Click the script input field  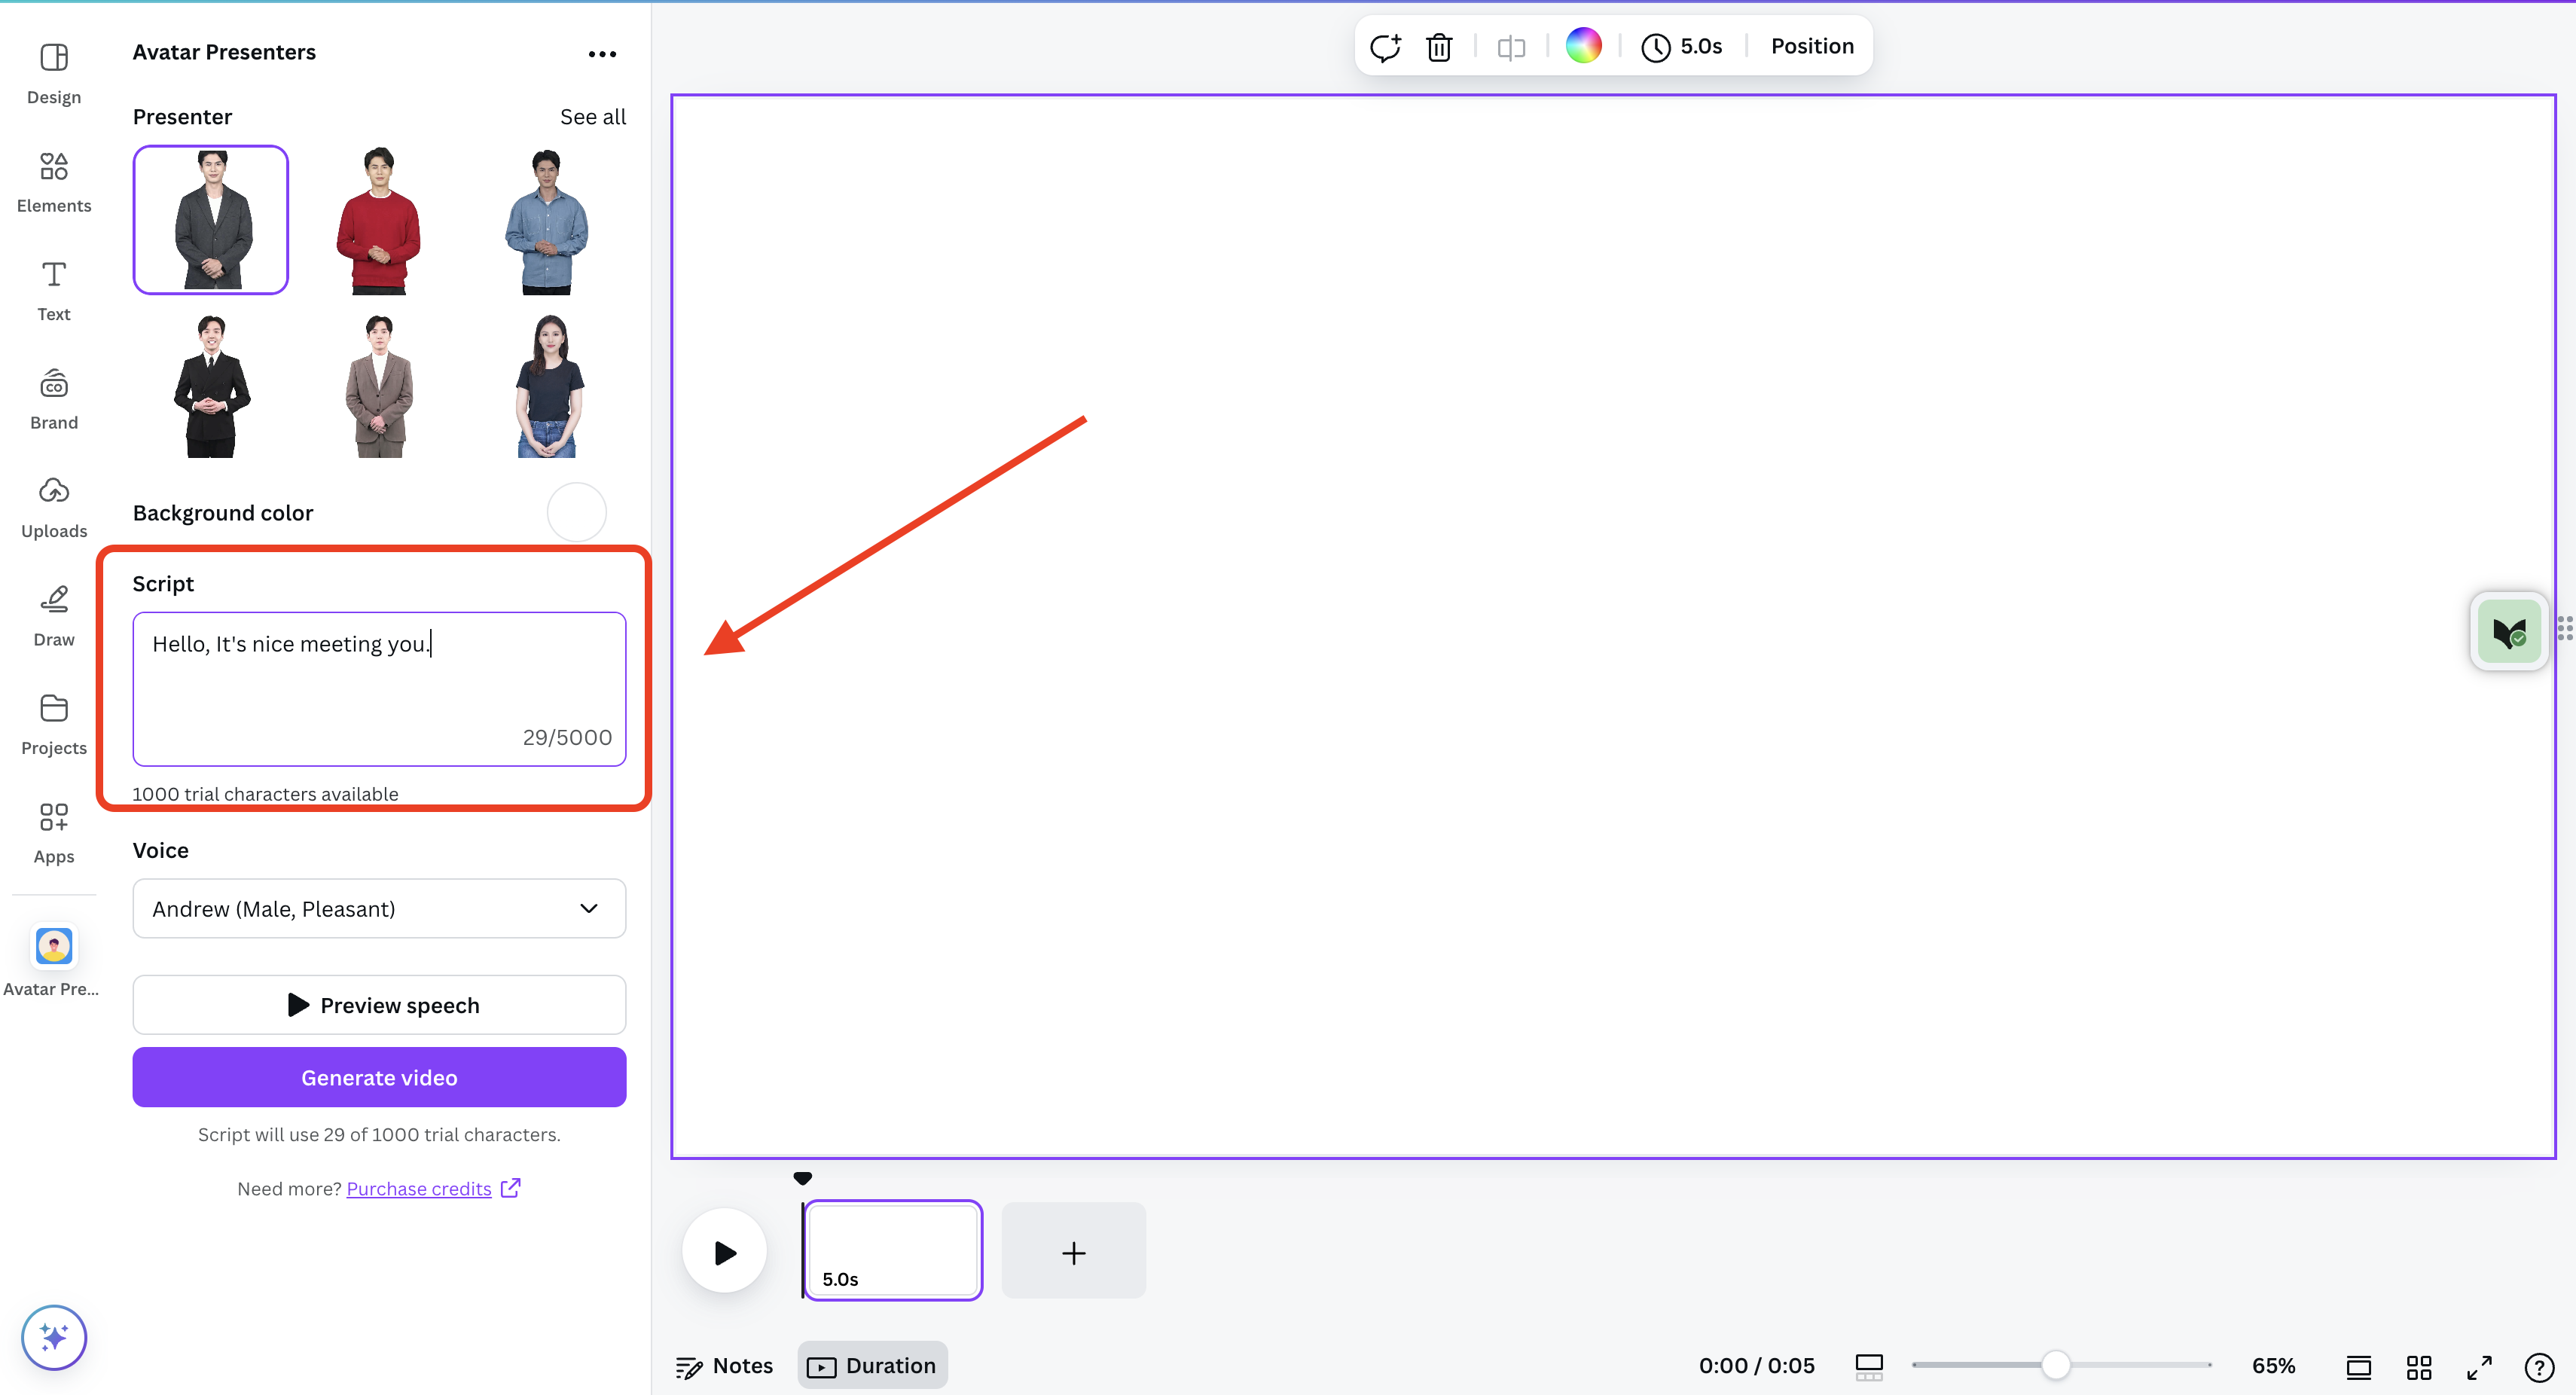coord(380,687)
